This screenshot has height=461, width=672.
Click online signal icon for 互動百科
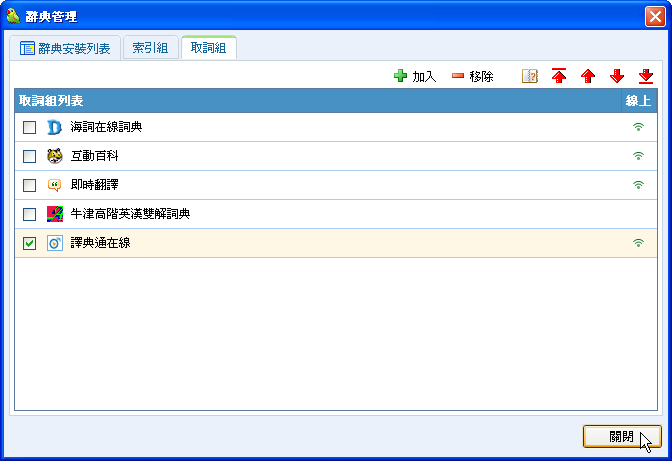639,156
